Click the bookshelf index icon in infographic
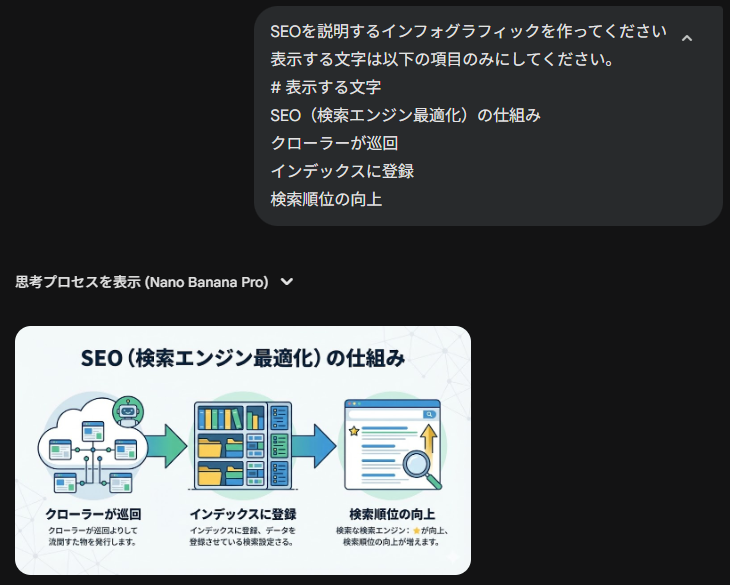 pyautogui.click(x=242, y=445)
